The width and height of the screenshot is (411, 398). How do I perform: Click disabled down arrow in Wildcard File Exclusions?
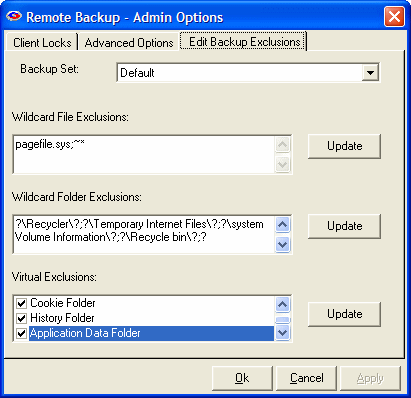click(282, 165)
